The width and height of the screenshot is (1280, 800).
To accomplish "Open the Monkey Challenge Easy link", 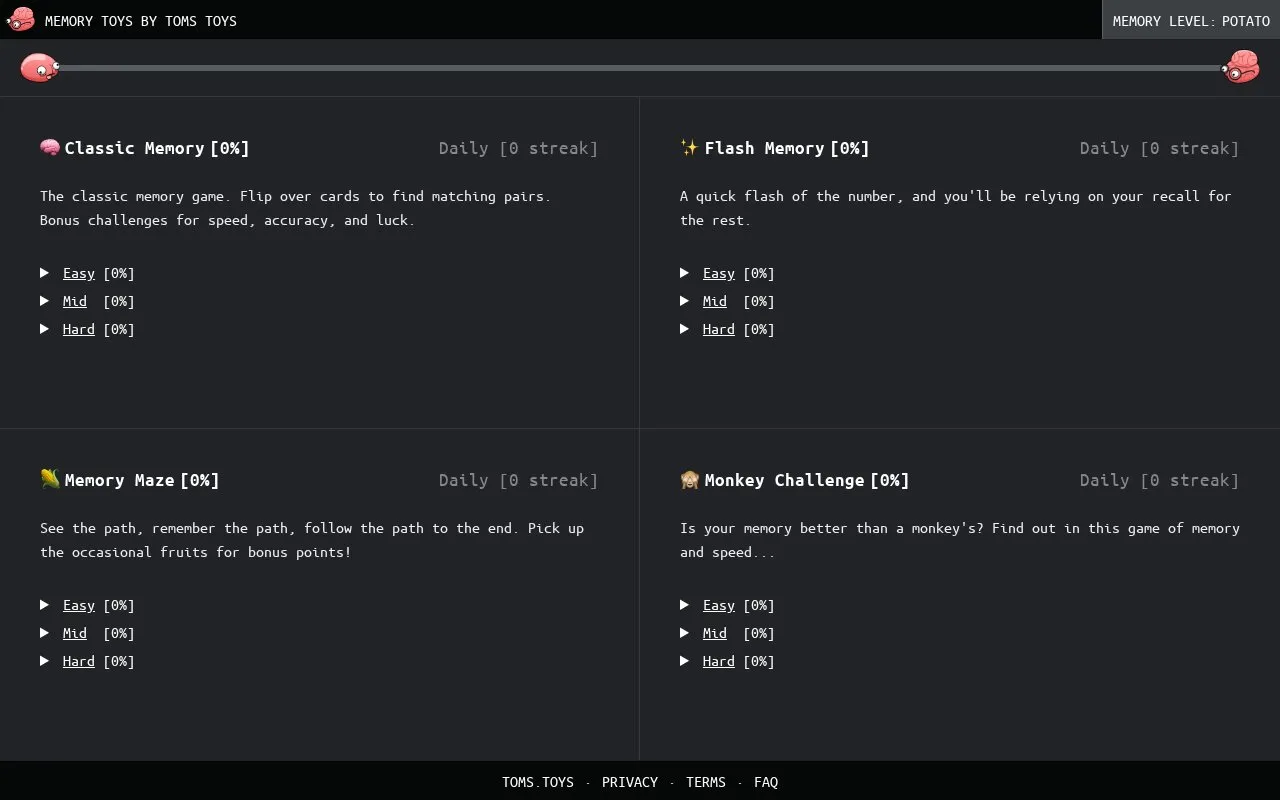I will (x=719, y=605).
